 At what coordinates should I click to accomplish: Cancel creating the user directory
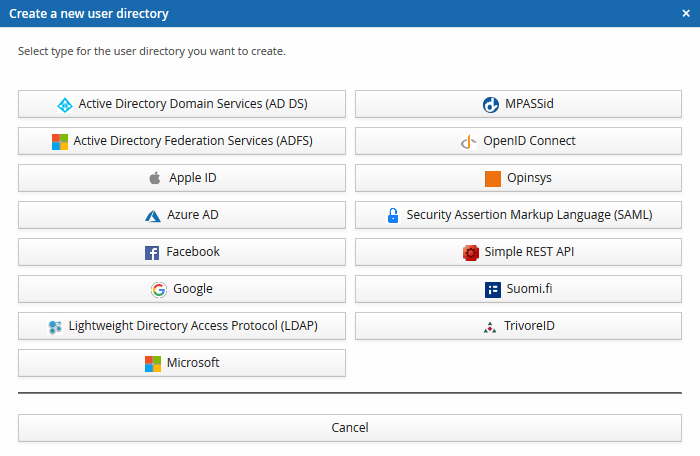point(350,428)
